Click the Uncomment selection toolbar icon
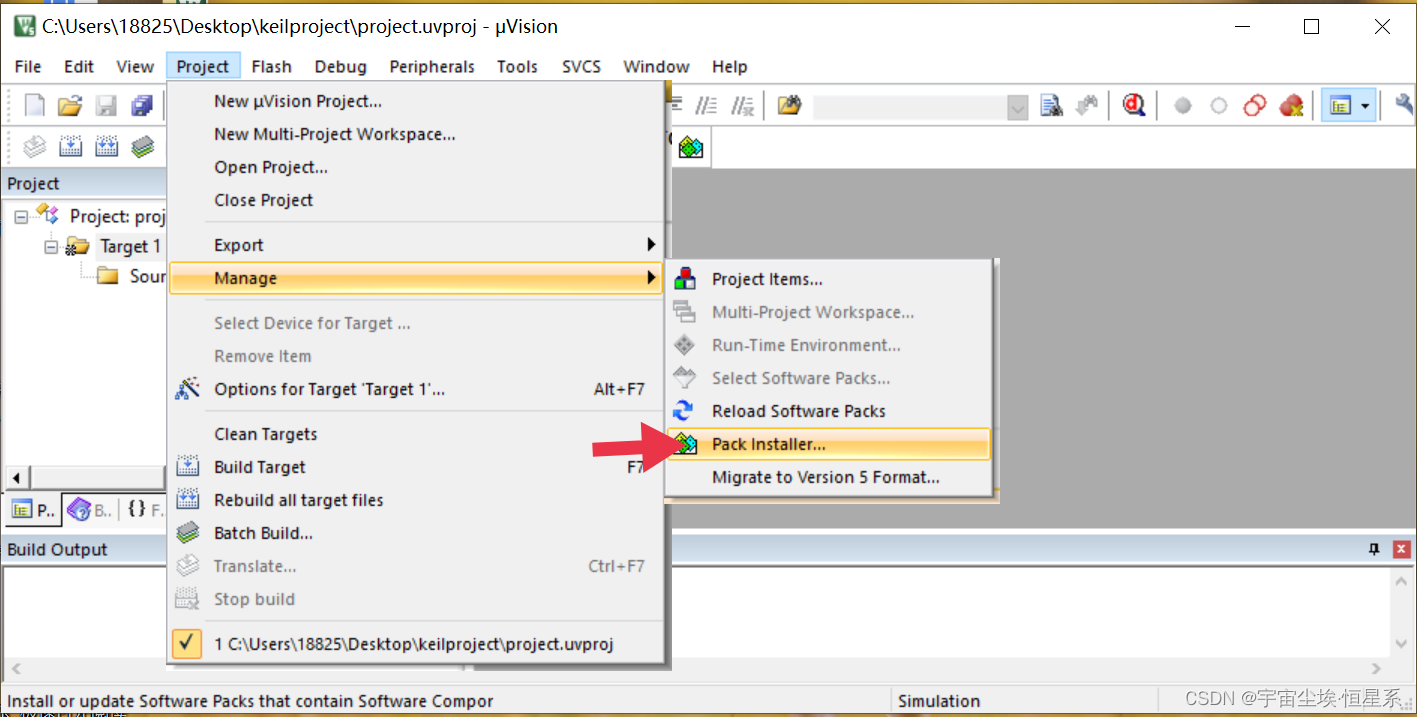 pyautogui.click(x=742, y=105)
